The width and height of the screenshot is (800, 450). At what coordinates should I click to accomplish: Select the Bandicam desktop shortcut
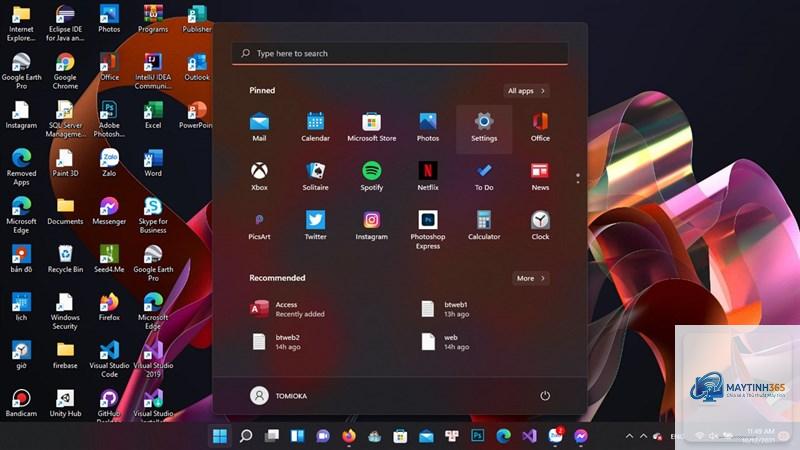click(21, 403)
